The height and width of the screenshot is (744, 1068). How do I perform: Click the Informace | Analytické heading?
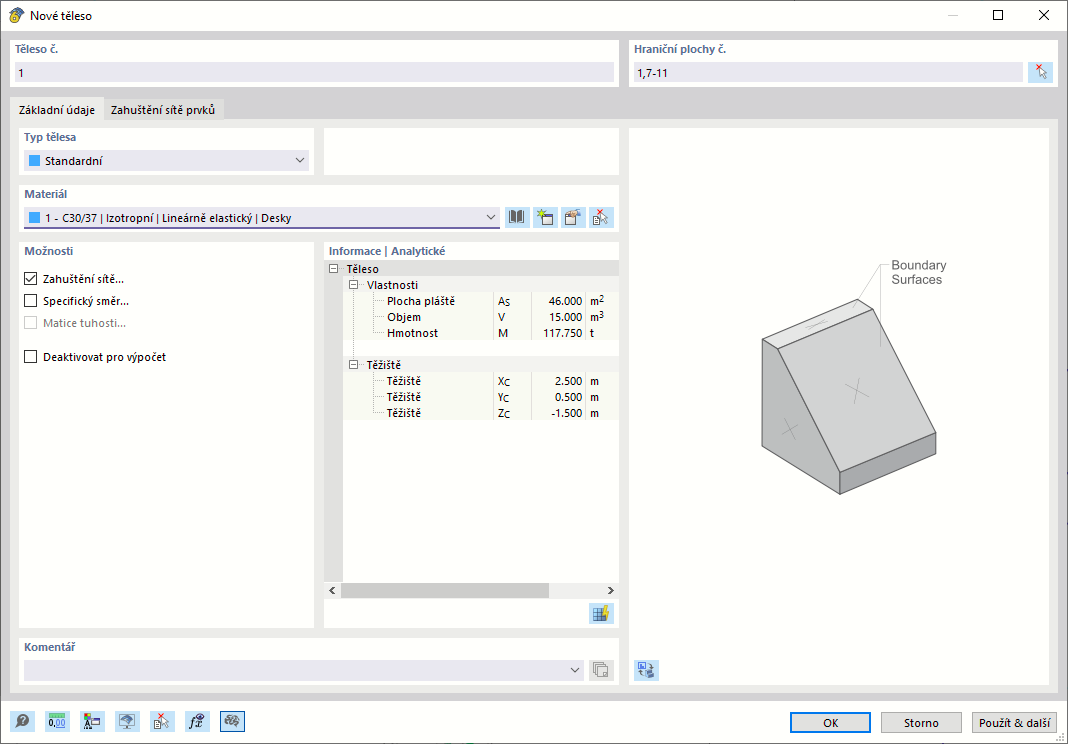pos(387,251)
